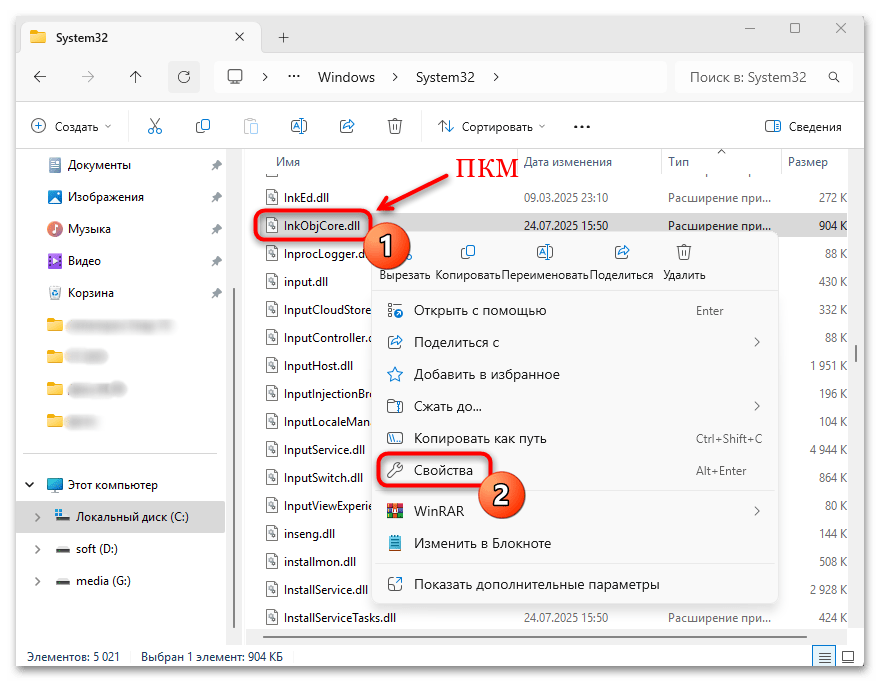Image resolution: width=880 pixels, height=682 pixels.
Task: Click the toolbar trash delete icon
Action: coord(395,126)
